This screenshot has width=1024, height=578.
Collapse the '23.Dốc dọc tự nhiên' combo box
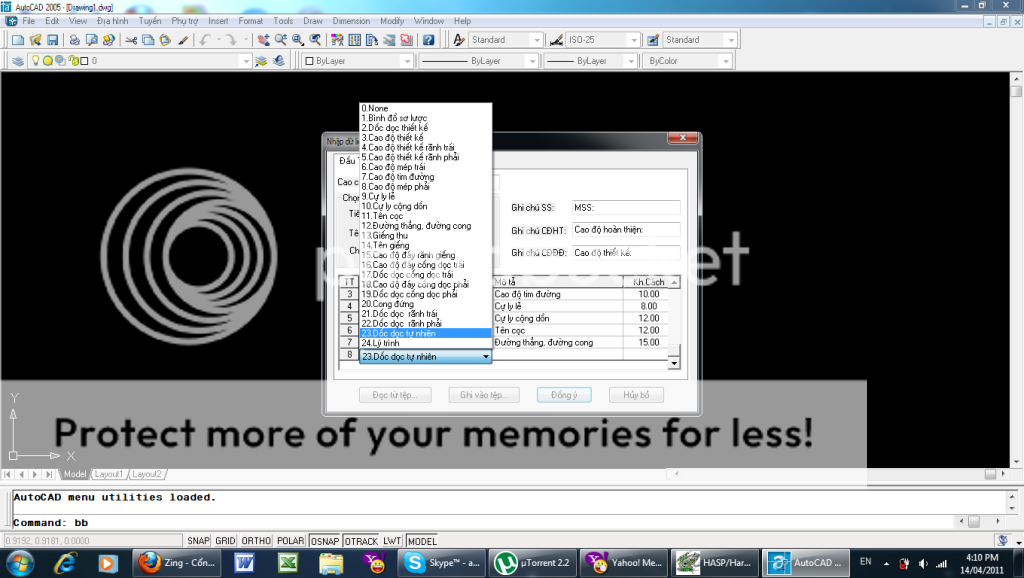tap(485, 357)
